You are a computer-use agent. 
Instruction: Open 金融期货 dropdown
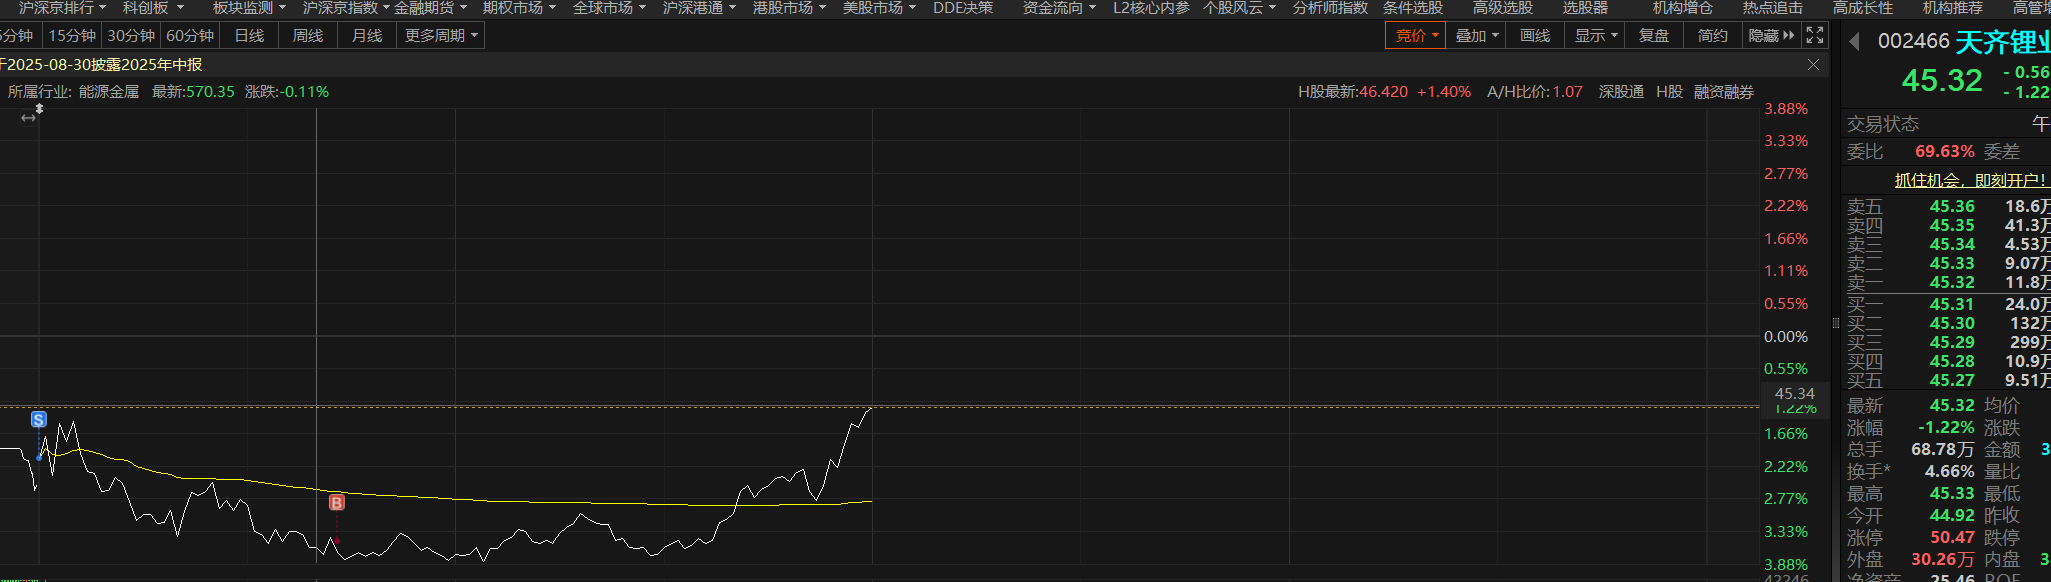[x=430, y=8]
